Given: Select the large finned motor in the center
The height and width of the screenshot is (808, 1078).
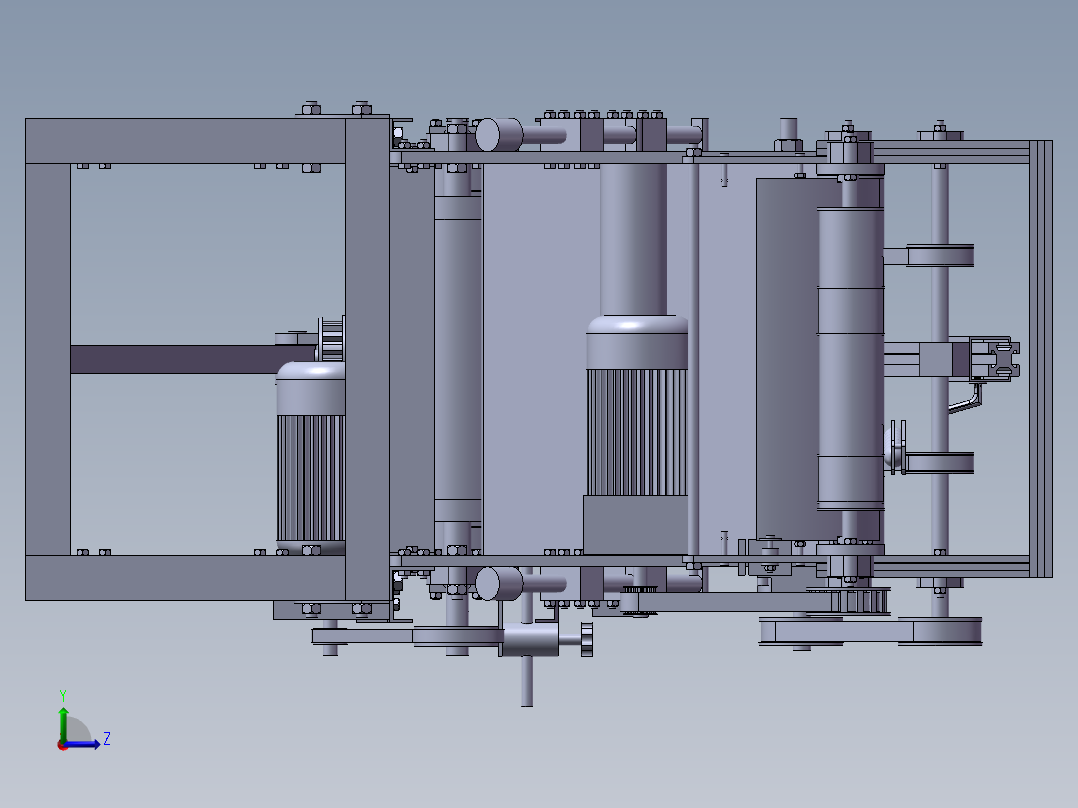Looking at the screenshot, I should 637,433.
